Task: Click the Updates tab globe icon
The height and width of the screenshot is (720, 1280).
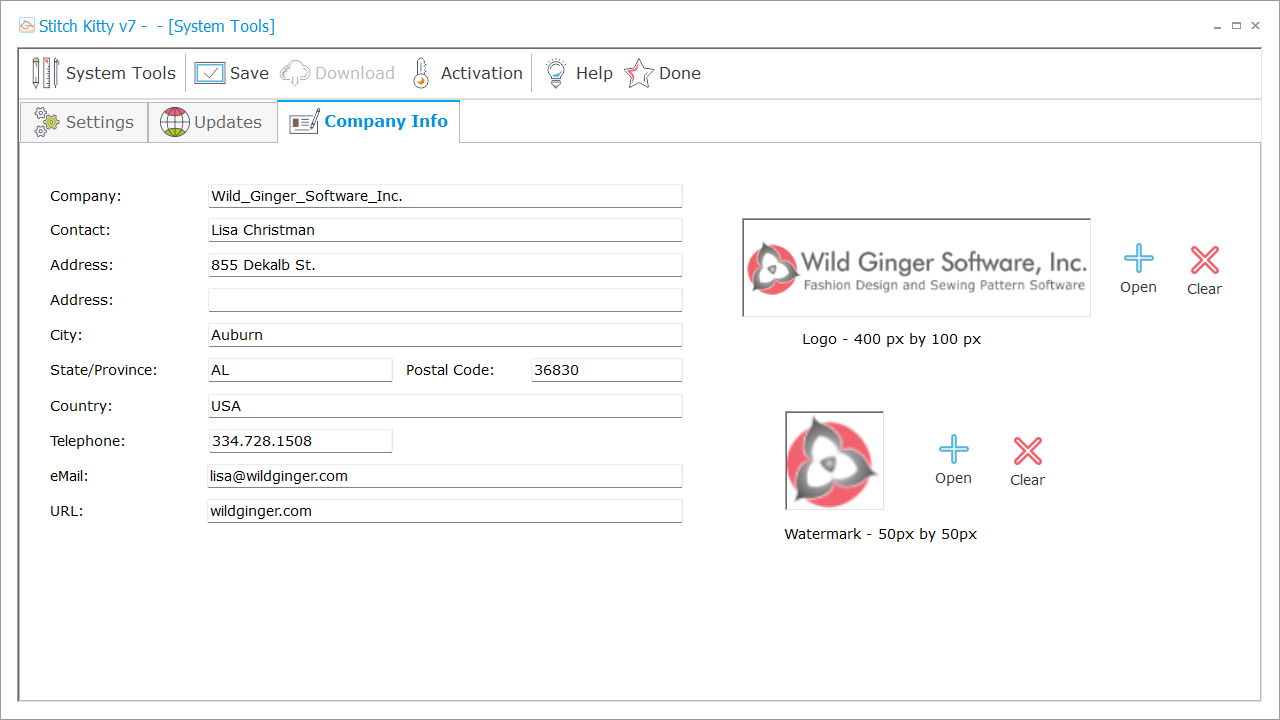Action: tap(175, 122)
